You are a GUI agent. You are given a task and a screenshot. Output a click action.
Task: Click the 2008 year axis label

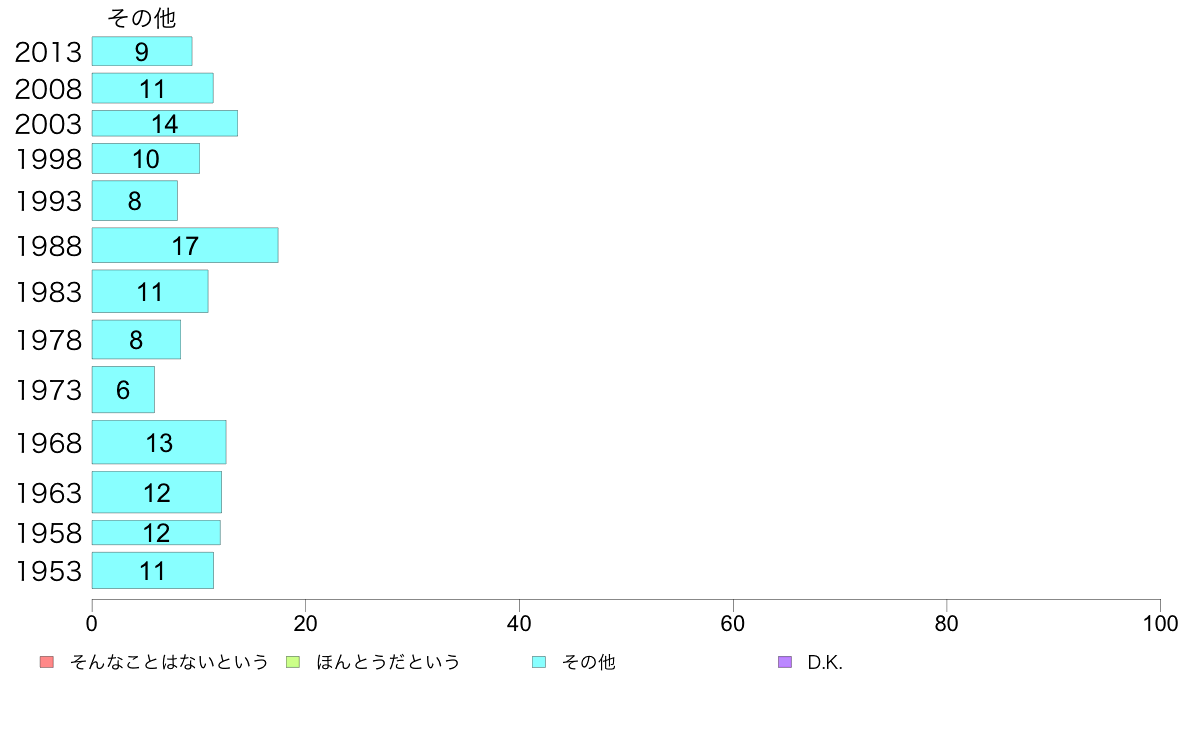tap(48, 89)
